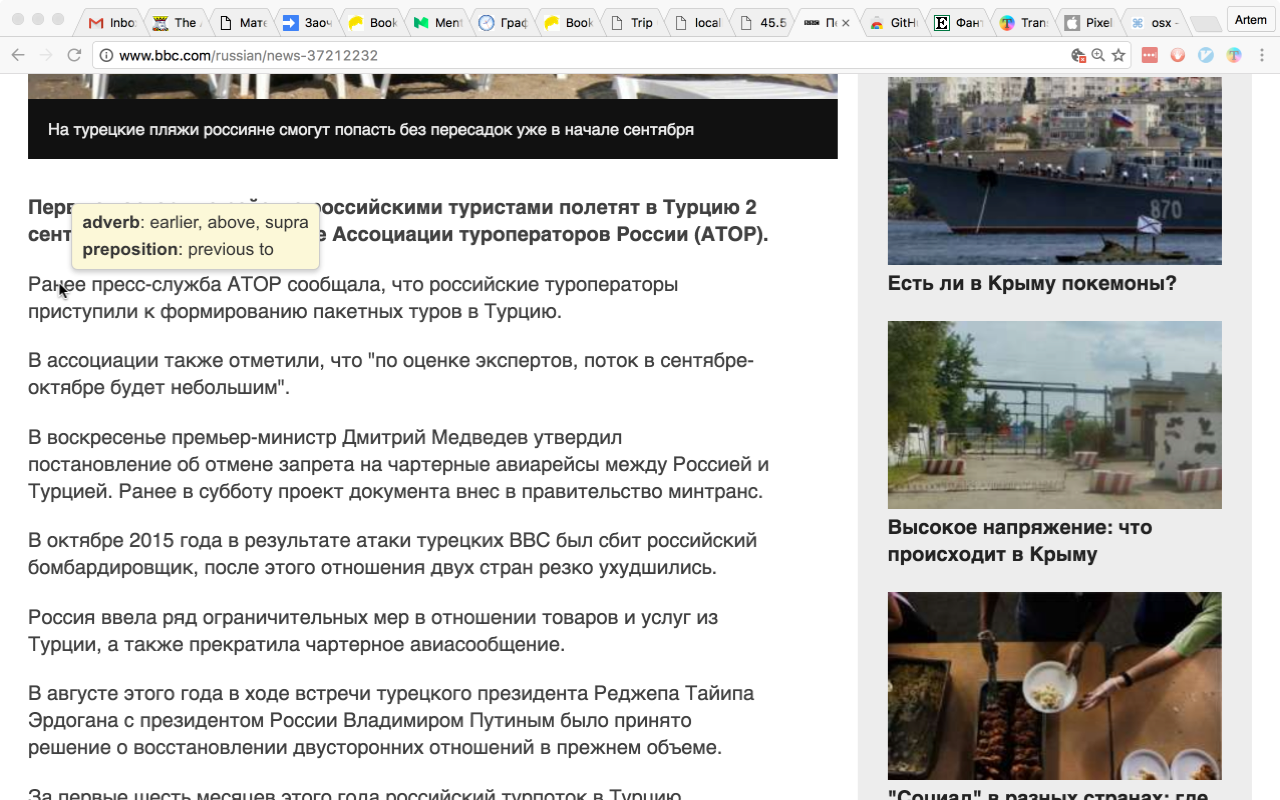Open the red three-dots password extension
This screenshot has height=800, width=1280.
point(1149,55)
